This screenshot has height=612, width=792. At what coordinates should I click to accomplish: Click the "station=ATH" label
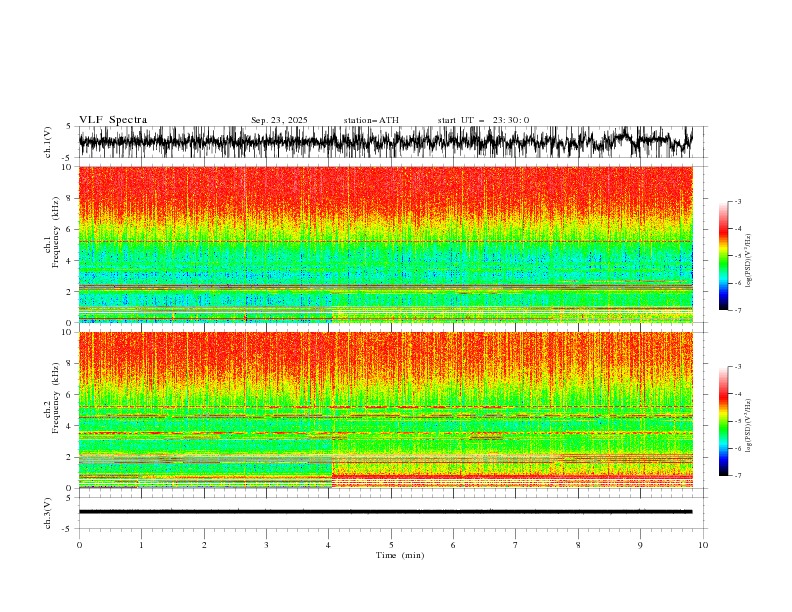tap(371, 120)
